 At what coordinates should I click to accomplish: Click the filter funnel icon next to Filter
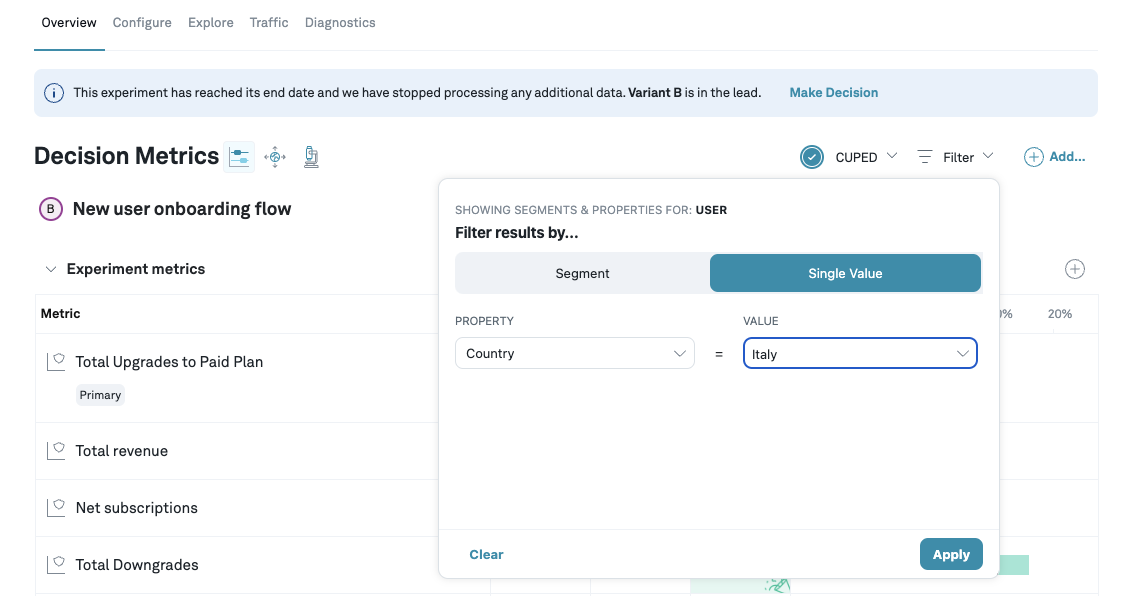[925, 157]
